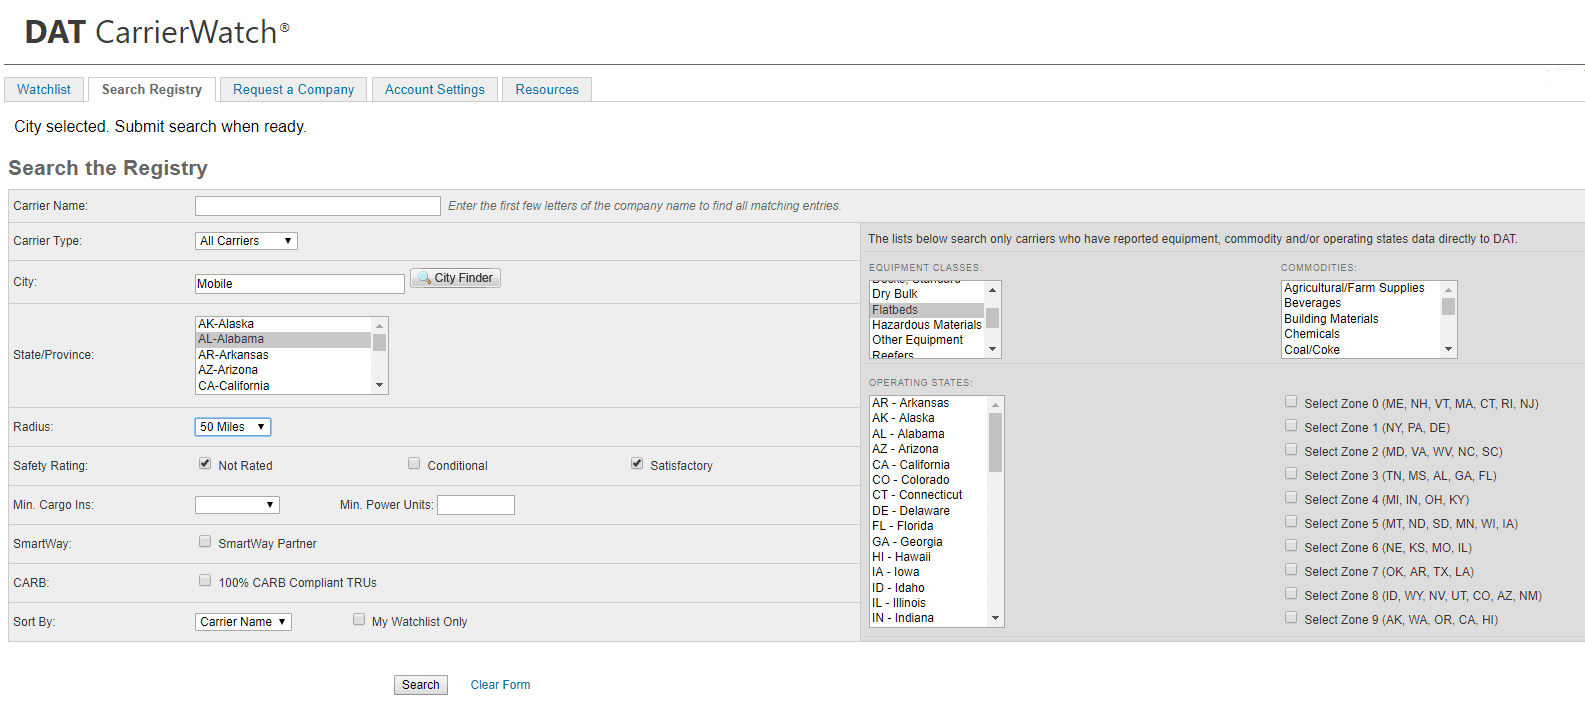
Task: Click the Search button
Action: point(421,685)
